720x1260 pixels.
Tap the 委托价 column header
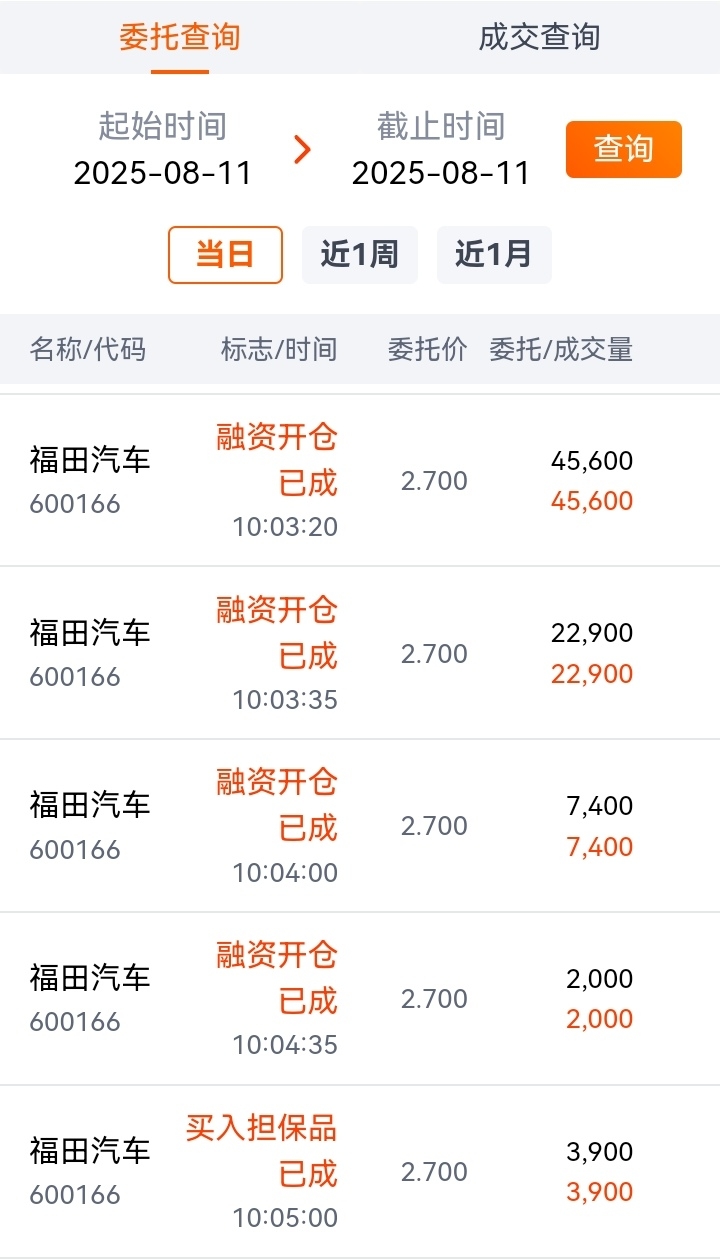tap(427, 349)
